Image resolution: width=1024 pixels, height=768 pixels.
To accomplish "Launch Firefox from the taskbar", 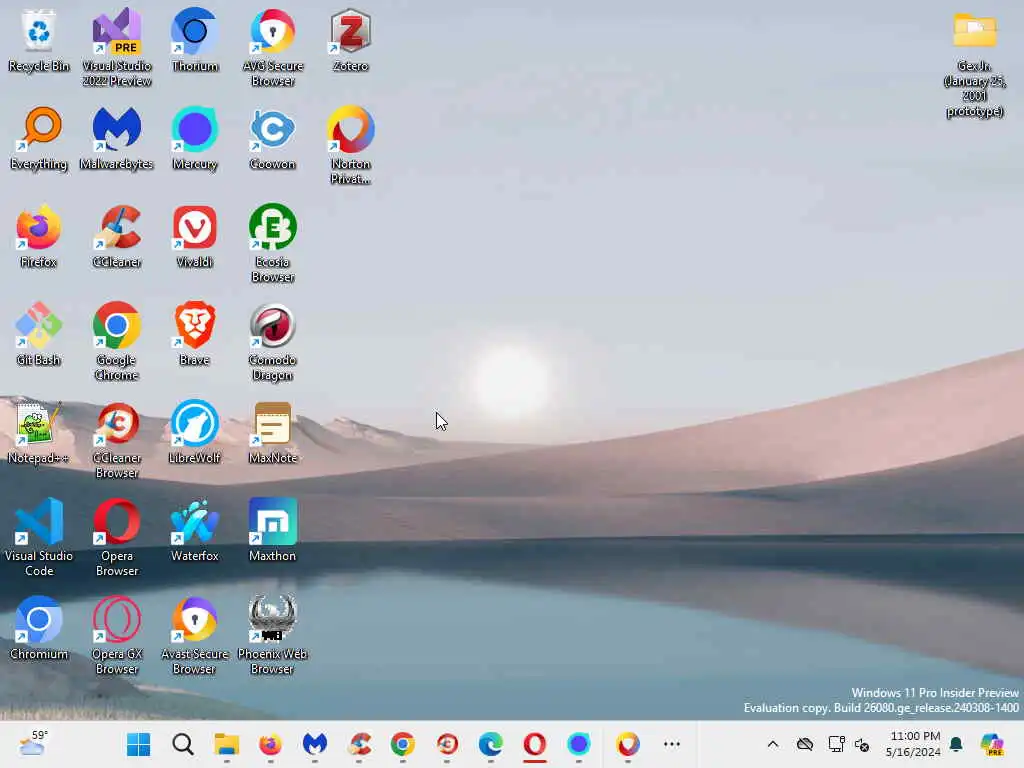I will pyautogui.click(x=270, y=744).
